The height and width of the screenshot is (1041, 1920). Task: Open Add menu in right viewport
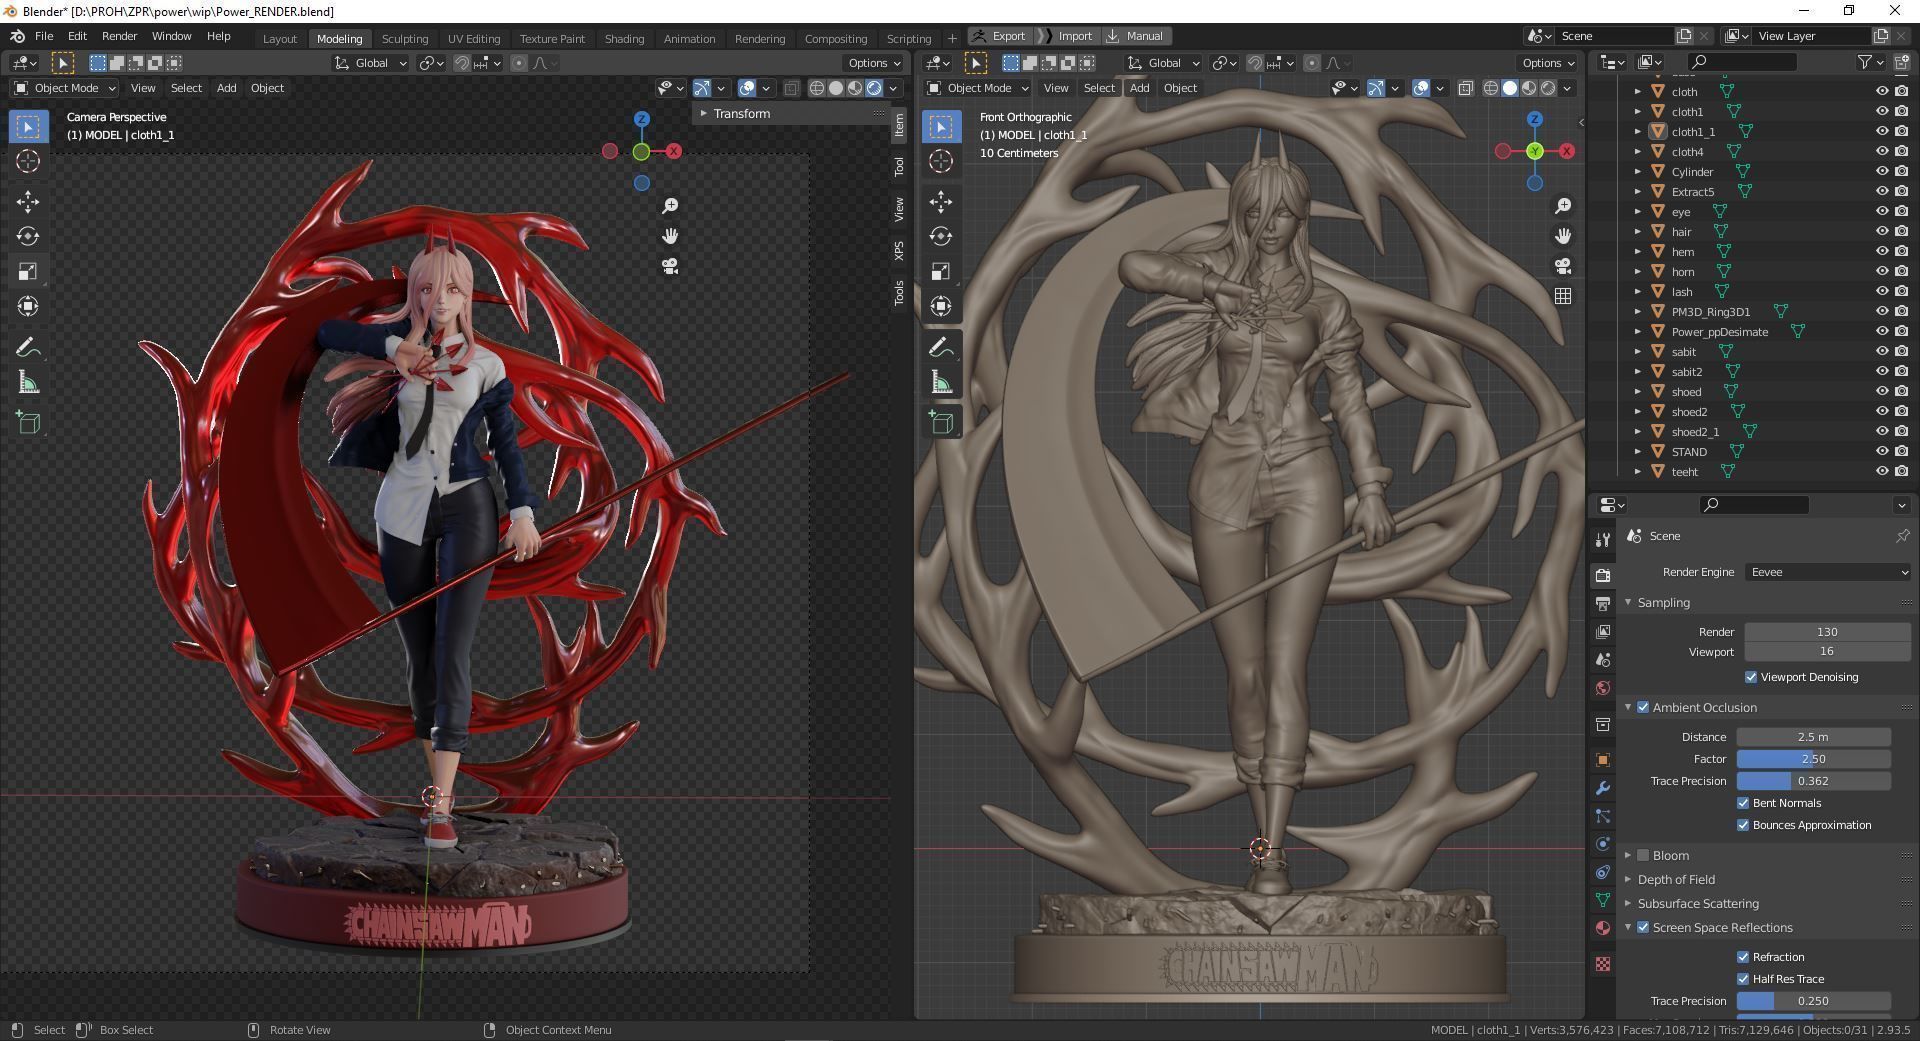click(1139, 88)
